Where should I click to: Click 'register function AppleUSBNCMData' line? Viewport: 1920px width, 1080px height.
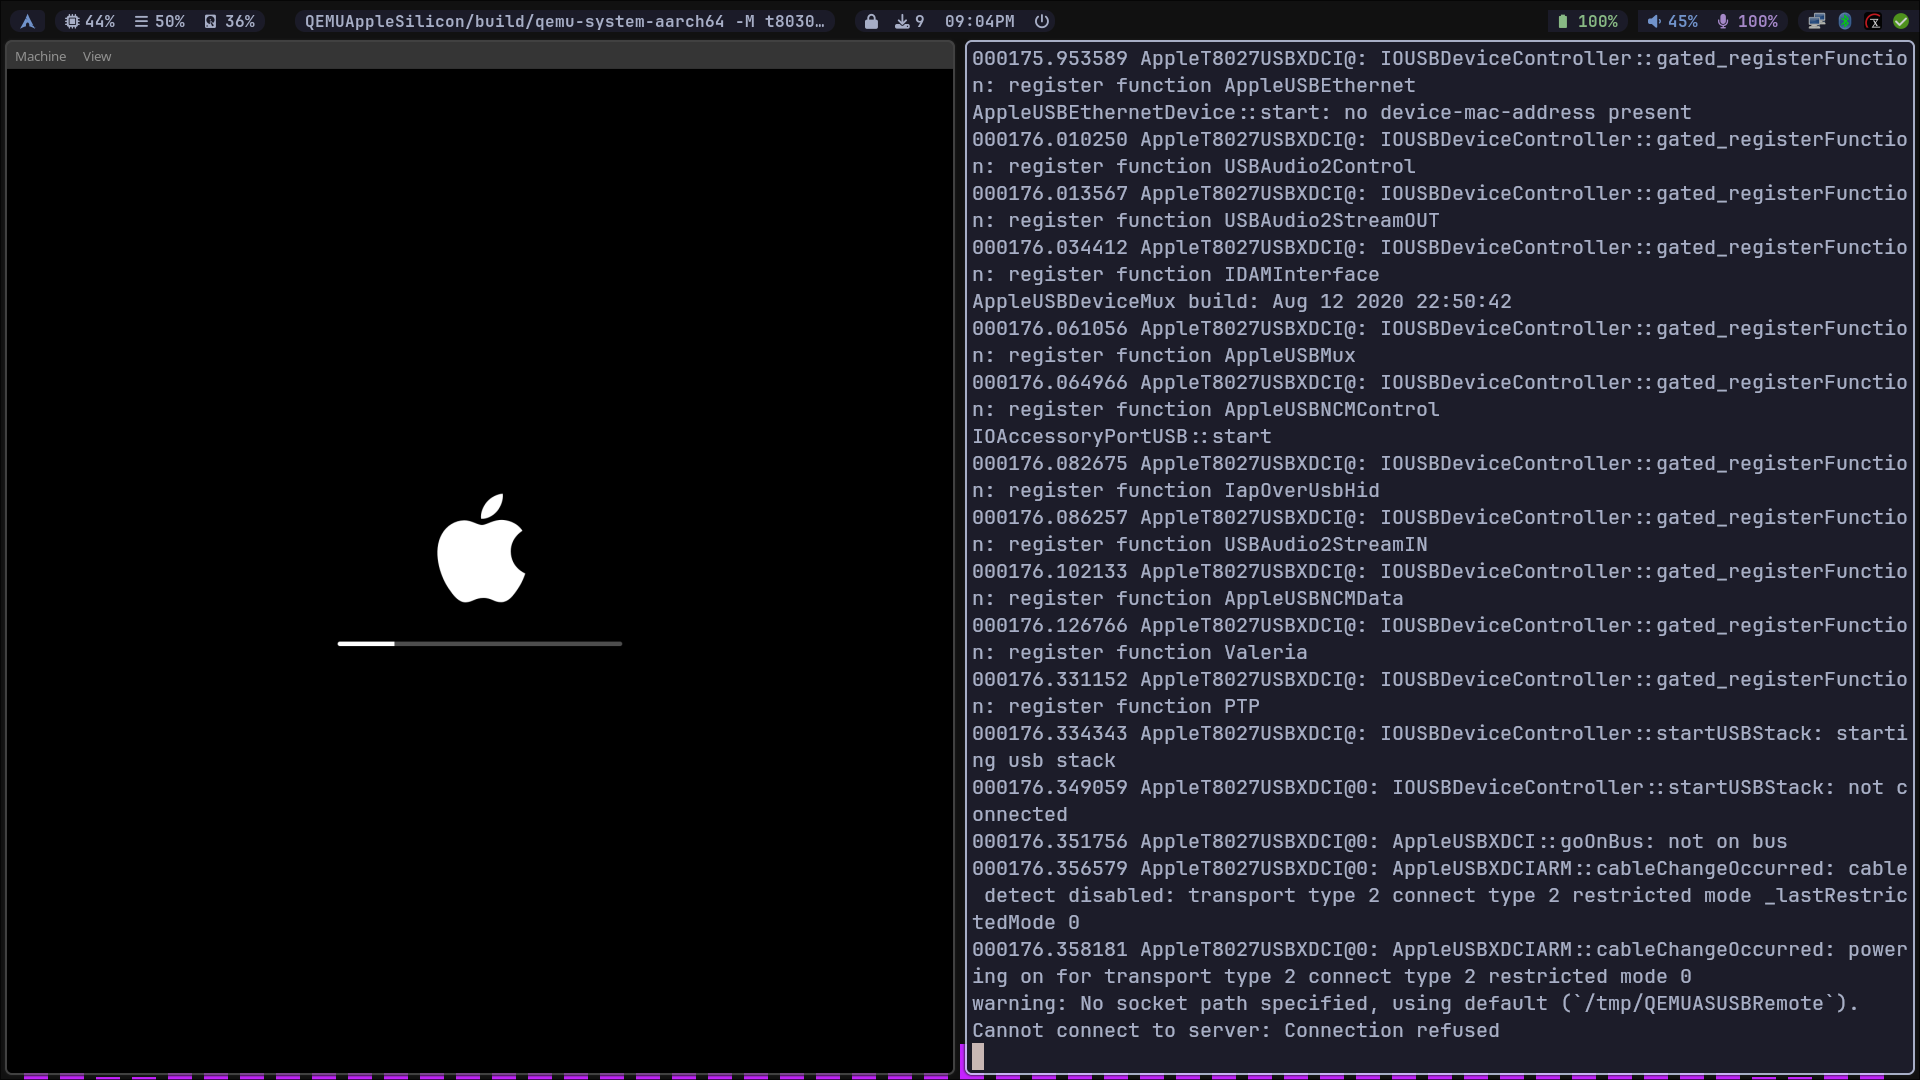(x=1187, y=598)
